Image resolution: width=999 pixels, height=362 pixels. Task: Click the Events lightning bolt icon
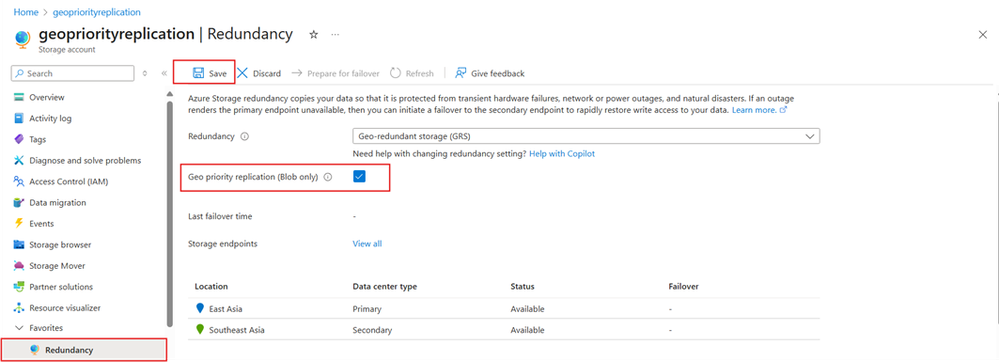click(x=18, y=224)
